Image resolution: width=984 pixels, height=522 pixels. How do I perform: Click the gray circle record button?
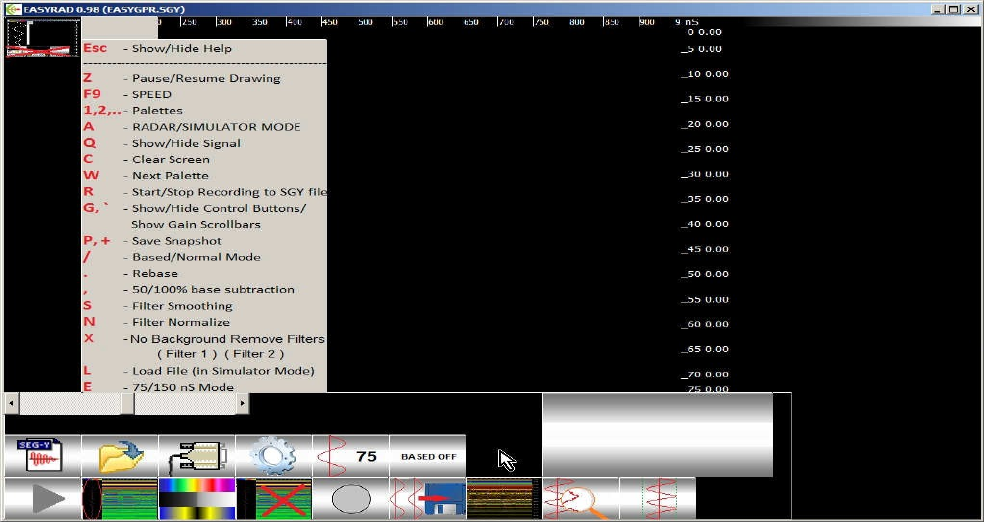pyautogui.click(x=351, y=499)
